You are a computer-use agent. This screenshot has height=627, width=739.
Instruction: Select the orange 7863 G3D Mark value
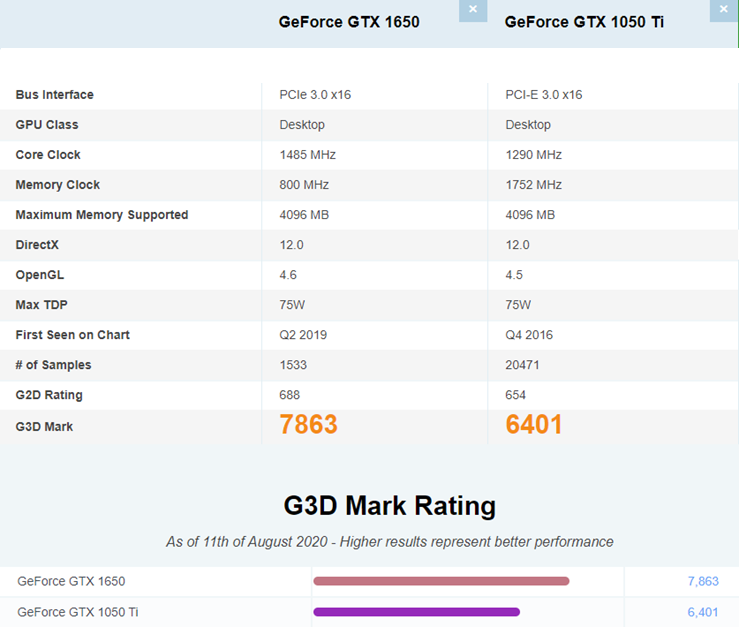[x=308, y=424]
